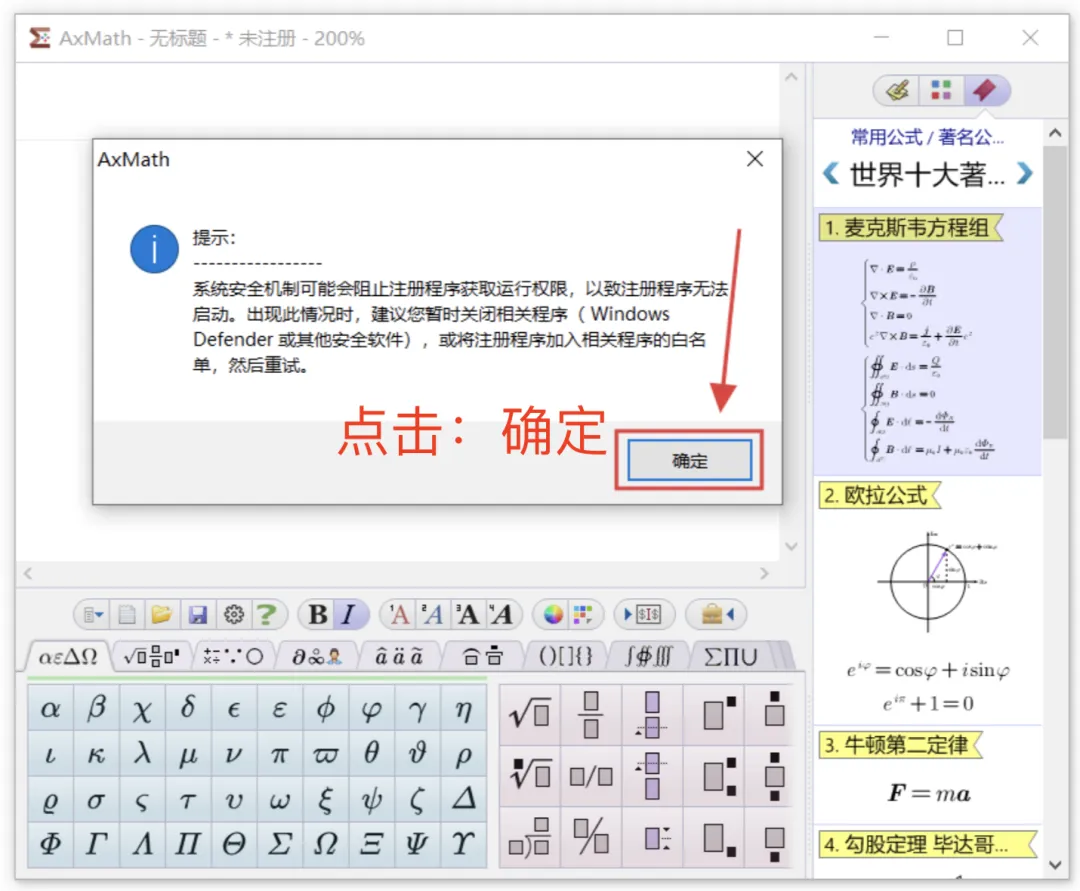The width and height of the screenshot is (1080, 891).
Task: Close the AxMath prompt dialog
Action: [x=755, y=159]
